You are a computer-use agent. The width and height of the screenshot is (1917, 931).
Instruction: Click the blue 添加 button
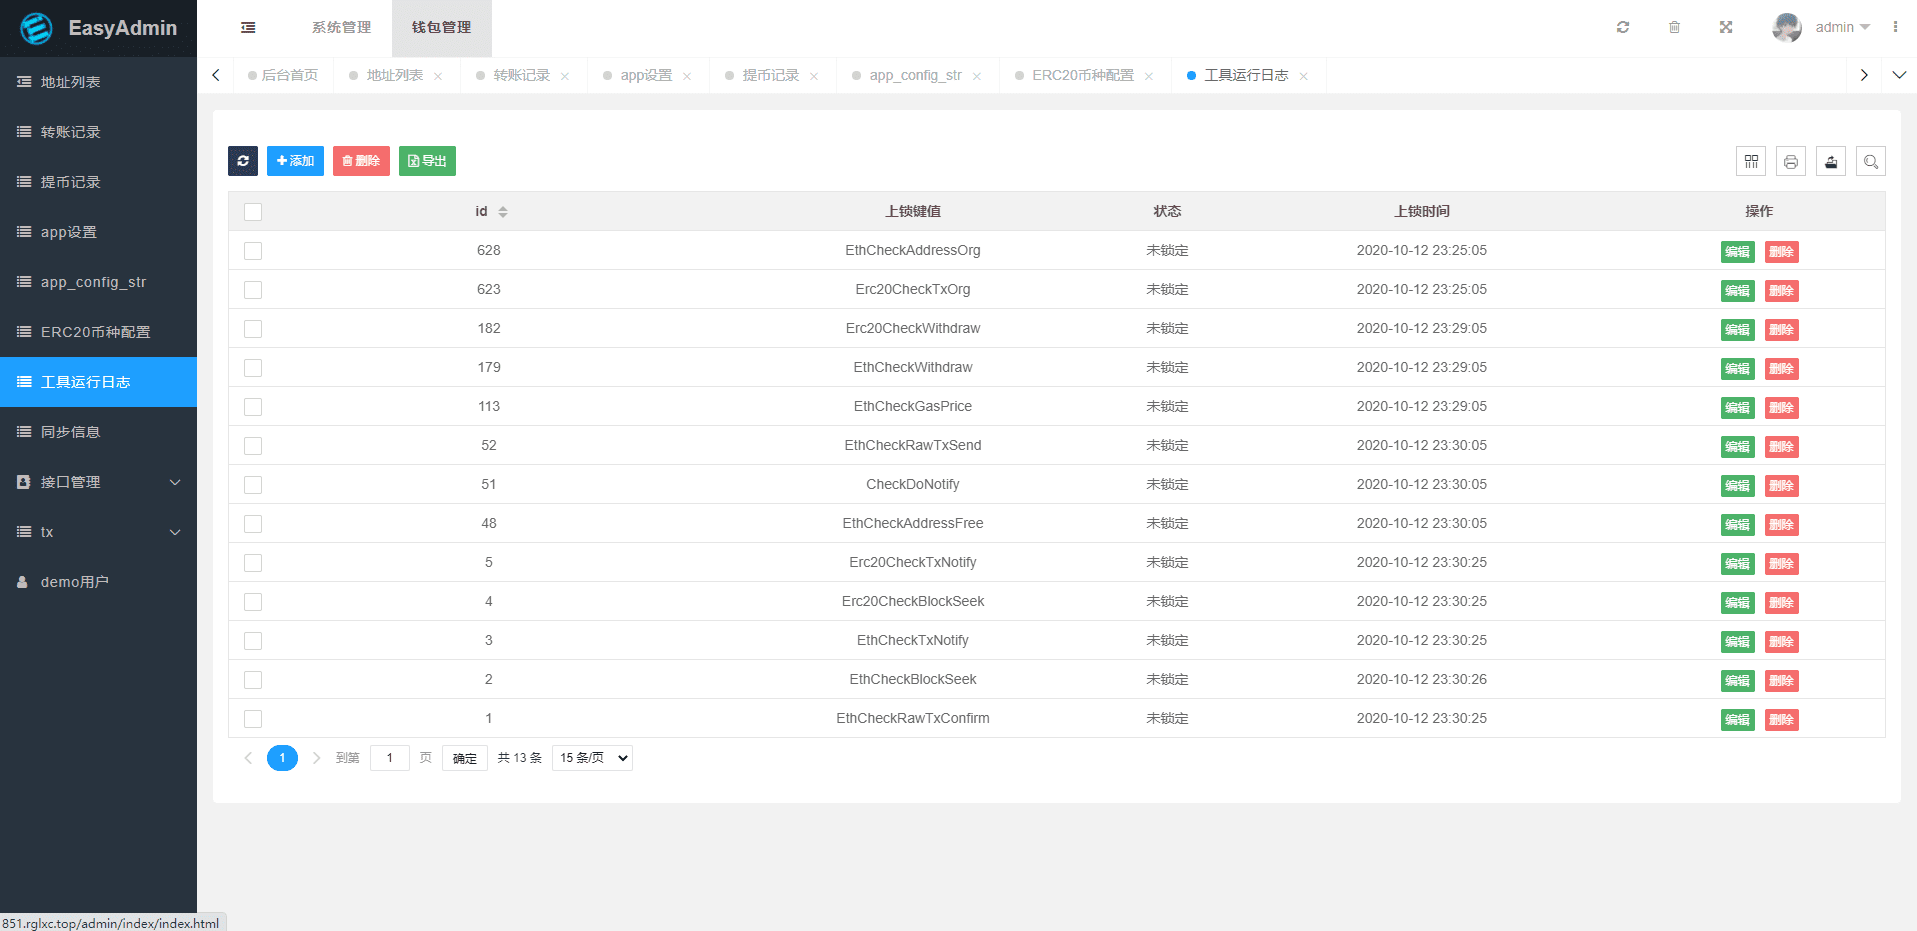tap(295, 161)
